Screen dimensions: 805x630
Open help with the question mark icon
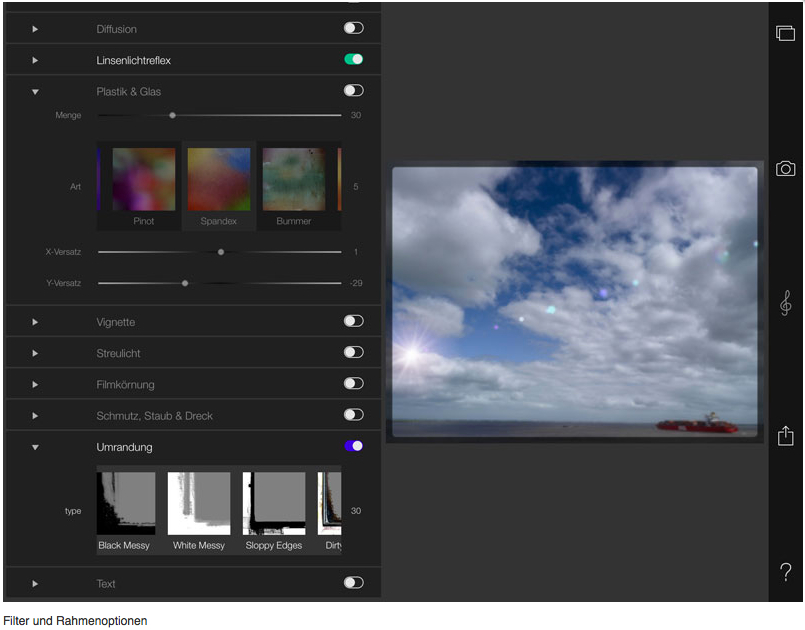click(785, 572)
